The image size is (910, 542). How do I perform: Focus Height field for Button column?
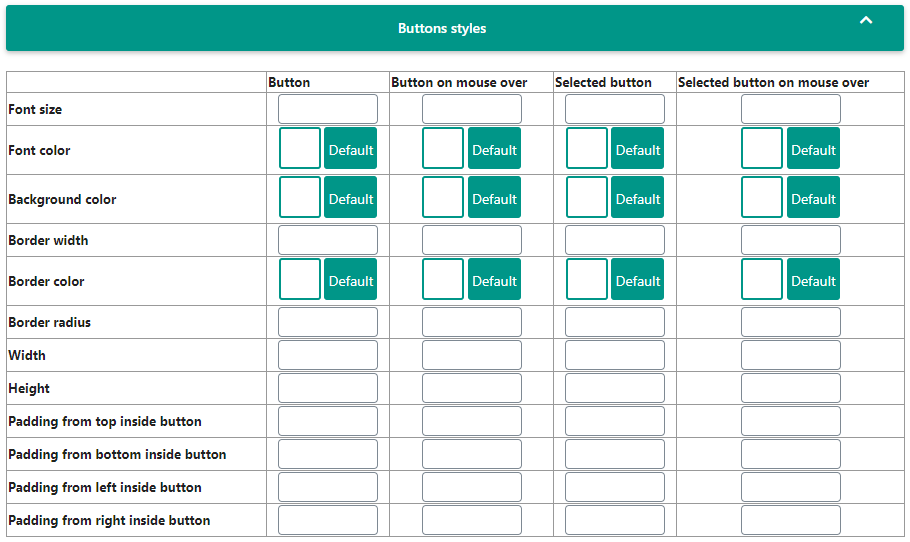pos(328,388)
